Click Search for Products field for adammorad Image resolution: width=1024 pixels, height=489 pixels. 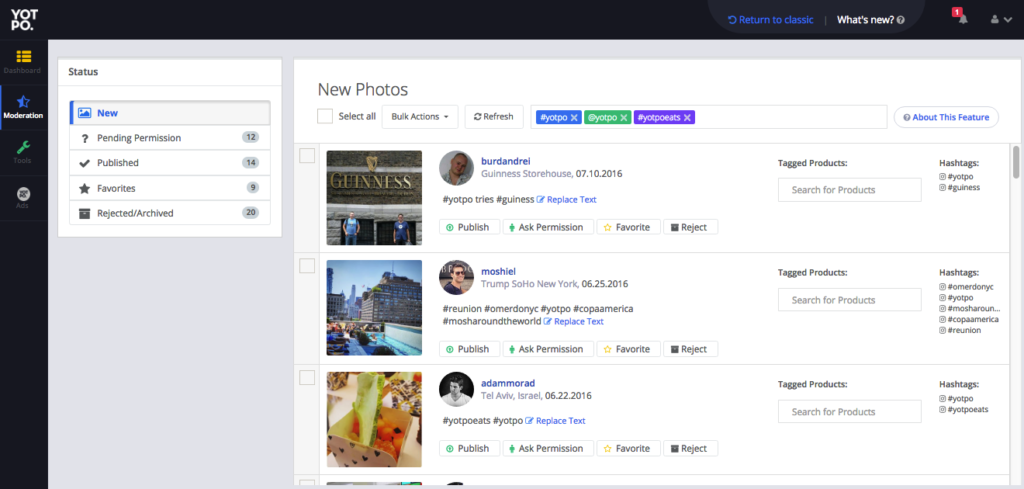coord(849,411)
